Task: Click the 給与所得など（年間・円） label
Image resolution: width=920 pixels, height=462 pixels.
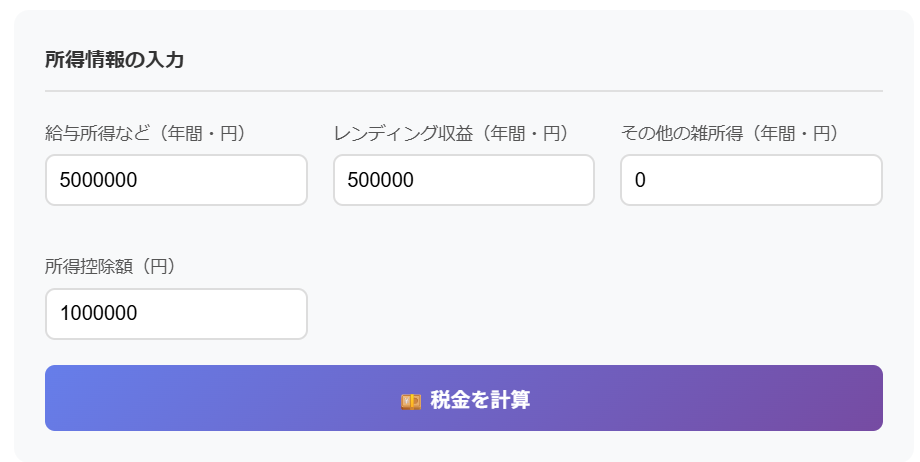Action: (x=146, y=133)
